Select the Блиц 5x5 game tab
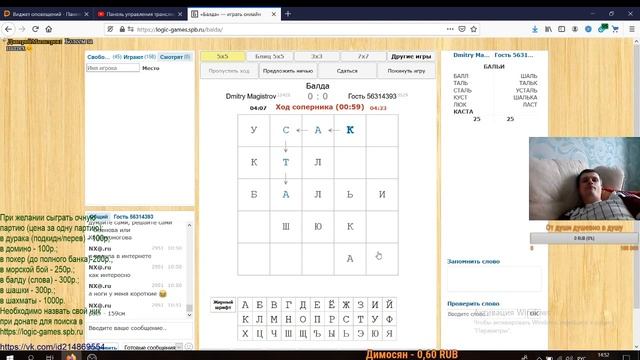This screenshot has height=360, width=640. [269, 56]
